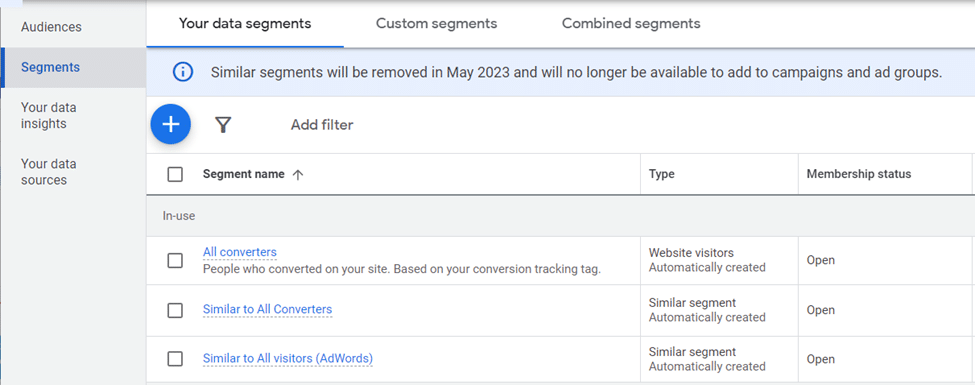Switch to the Custom segments tab
This screenshot has height=385, width=975.
tap(437, 24)
